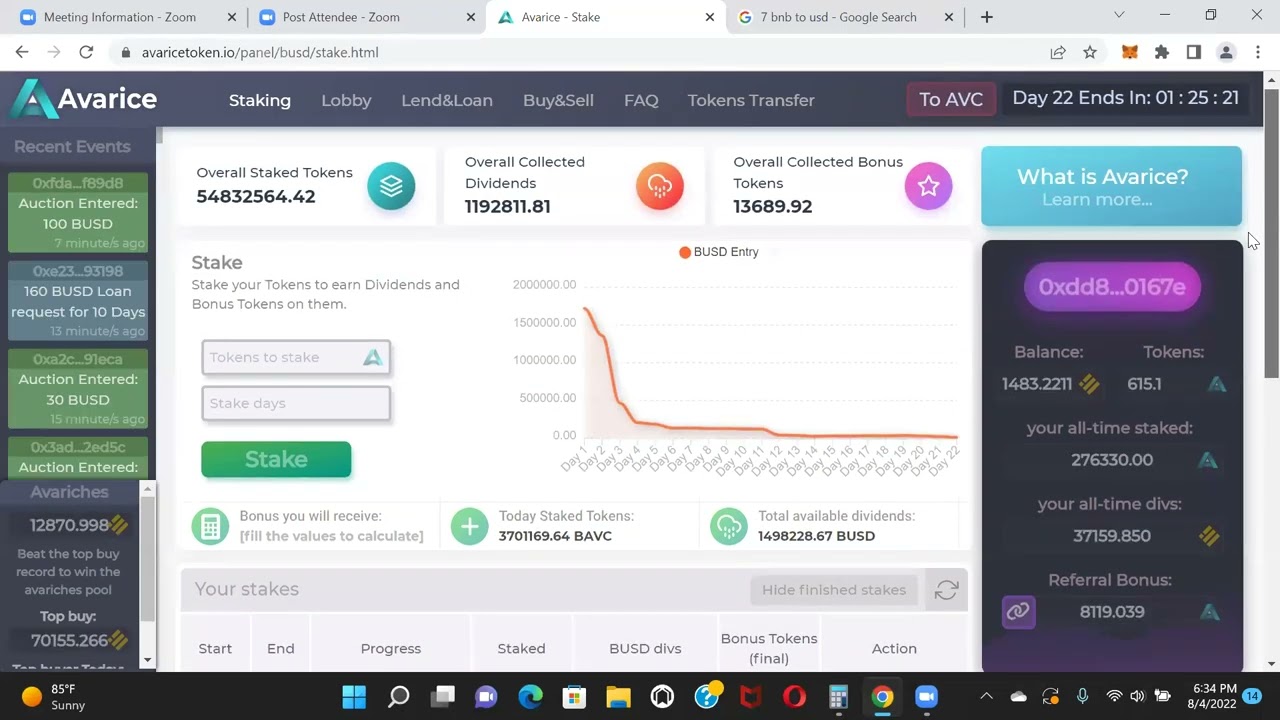1280x720 pixels.
Task: Click the address bar URL
Action: click(260, 52)
